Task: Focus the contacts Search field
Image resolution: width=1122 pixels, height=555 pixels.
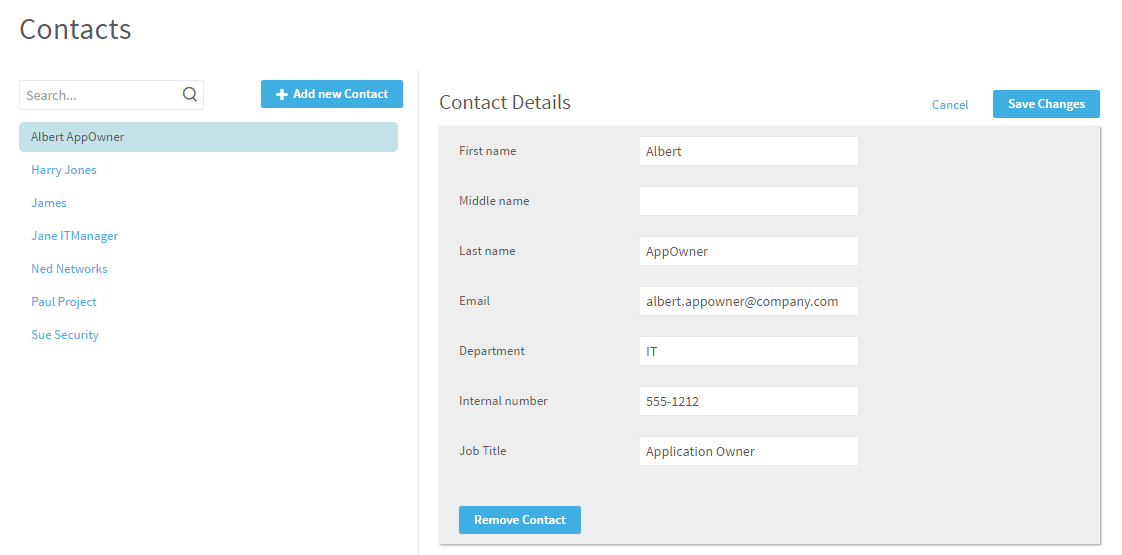Action: pyautogui.click(x=100, y=95)
